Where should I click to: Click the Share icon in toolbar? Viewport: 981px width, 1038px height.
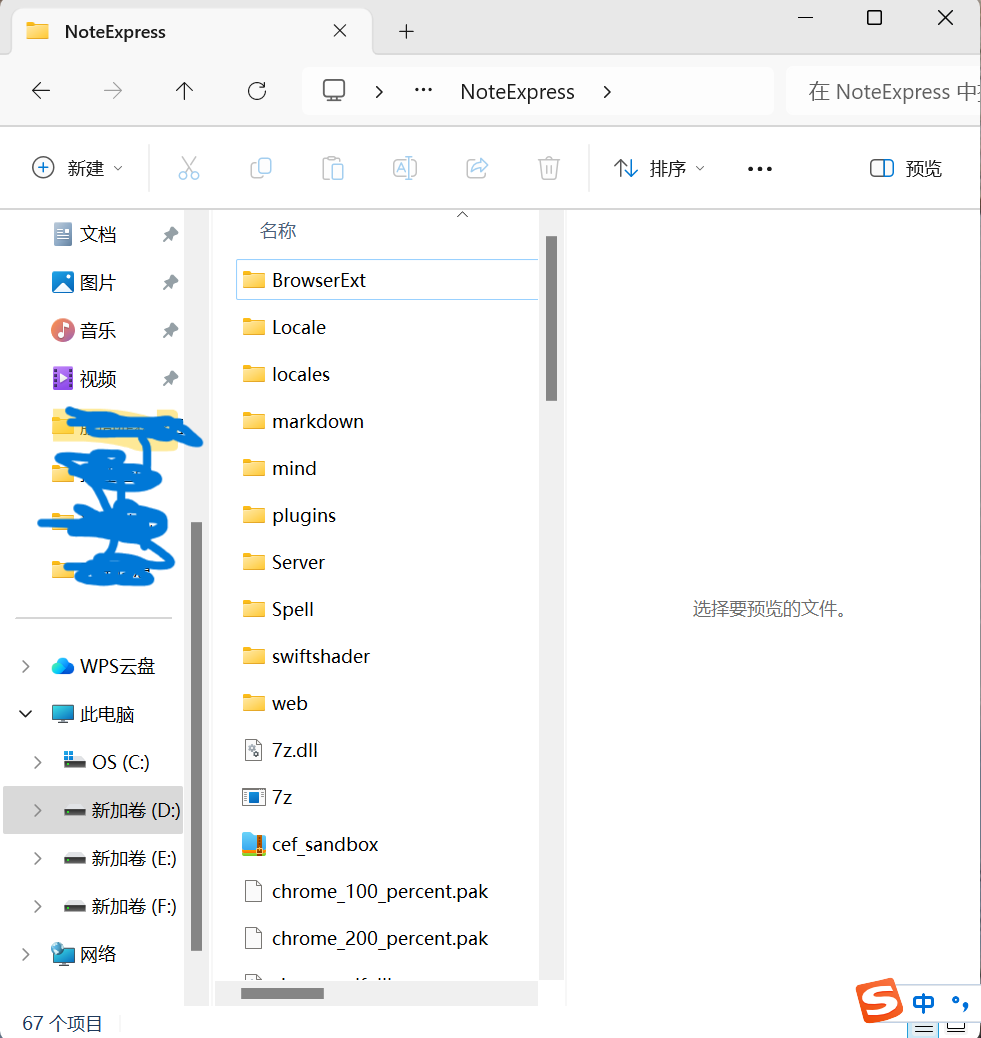[477, 168]
